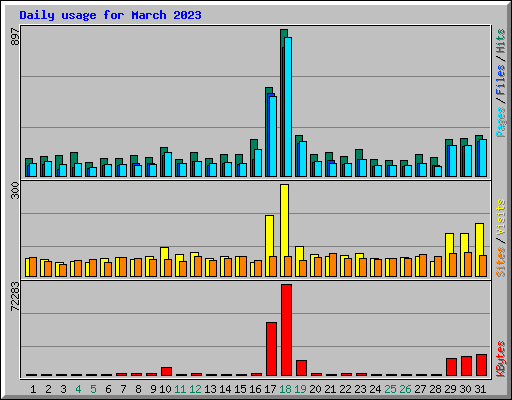Click day 30 on the x-axis
The width and height of the screenshot is (512, 400).
tap(466, 389)
